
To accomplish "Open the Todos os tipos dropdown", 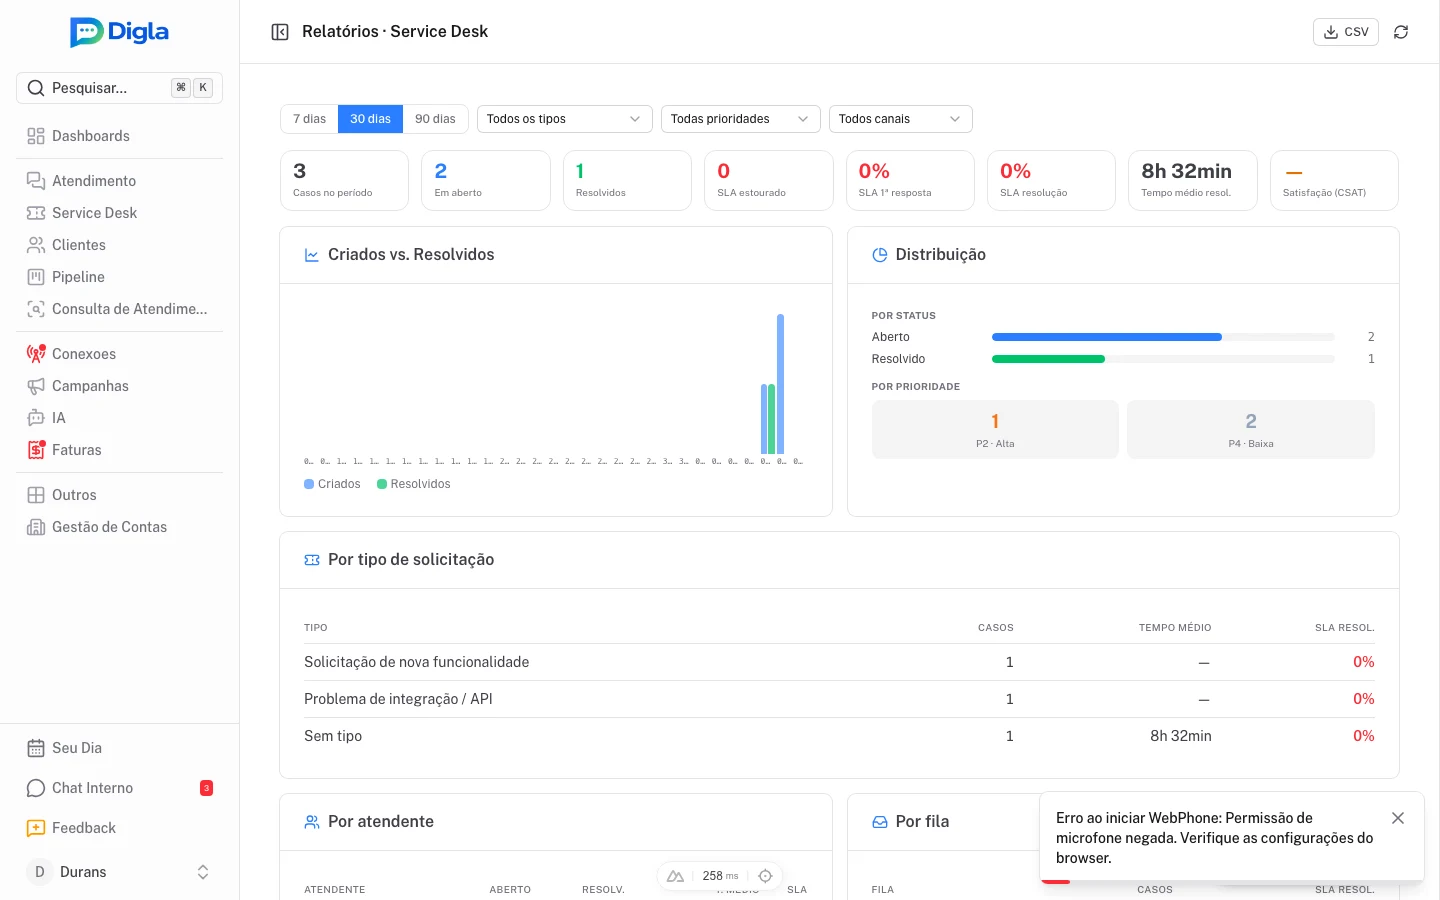I will (x=565, y=119).
